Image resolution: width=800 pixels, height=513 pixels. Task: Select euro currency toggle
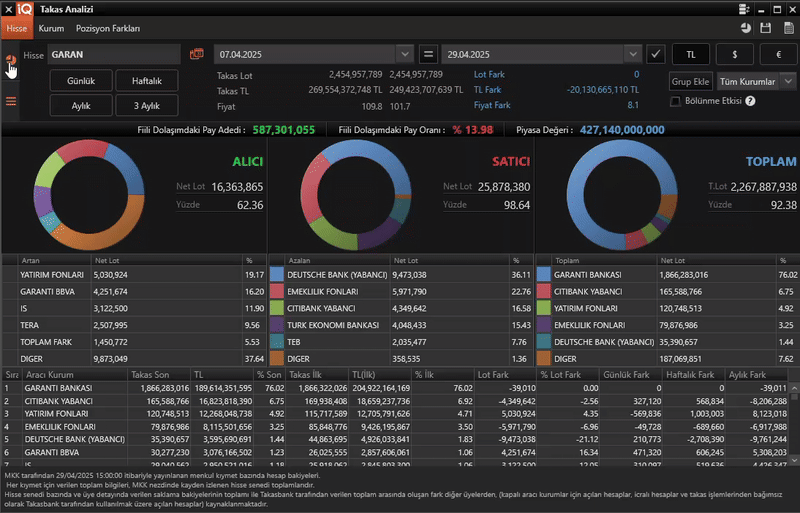coord(779,54)
